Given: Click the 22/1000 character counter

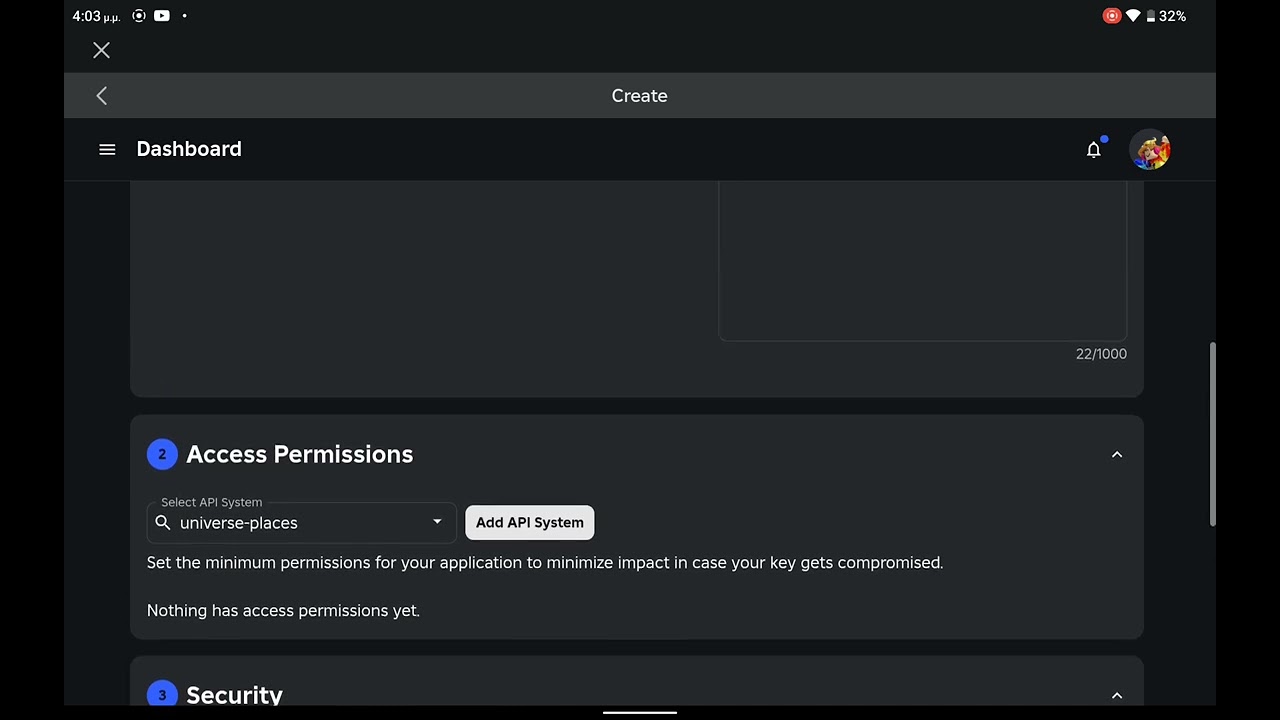Looking at the screenshot, I should [x=1101, y=354].
